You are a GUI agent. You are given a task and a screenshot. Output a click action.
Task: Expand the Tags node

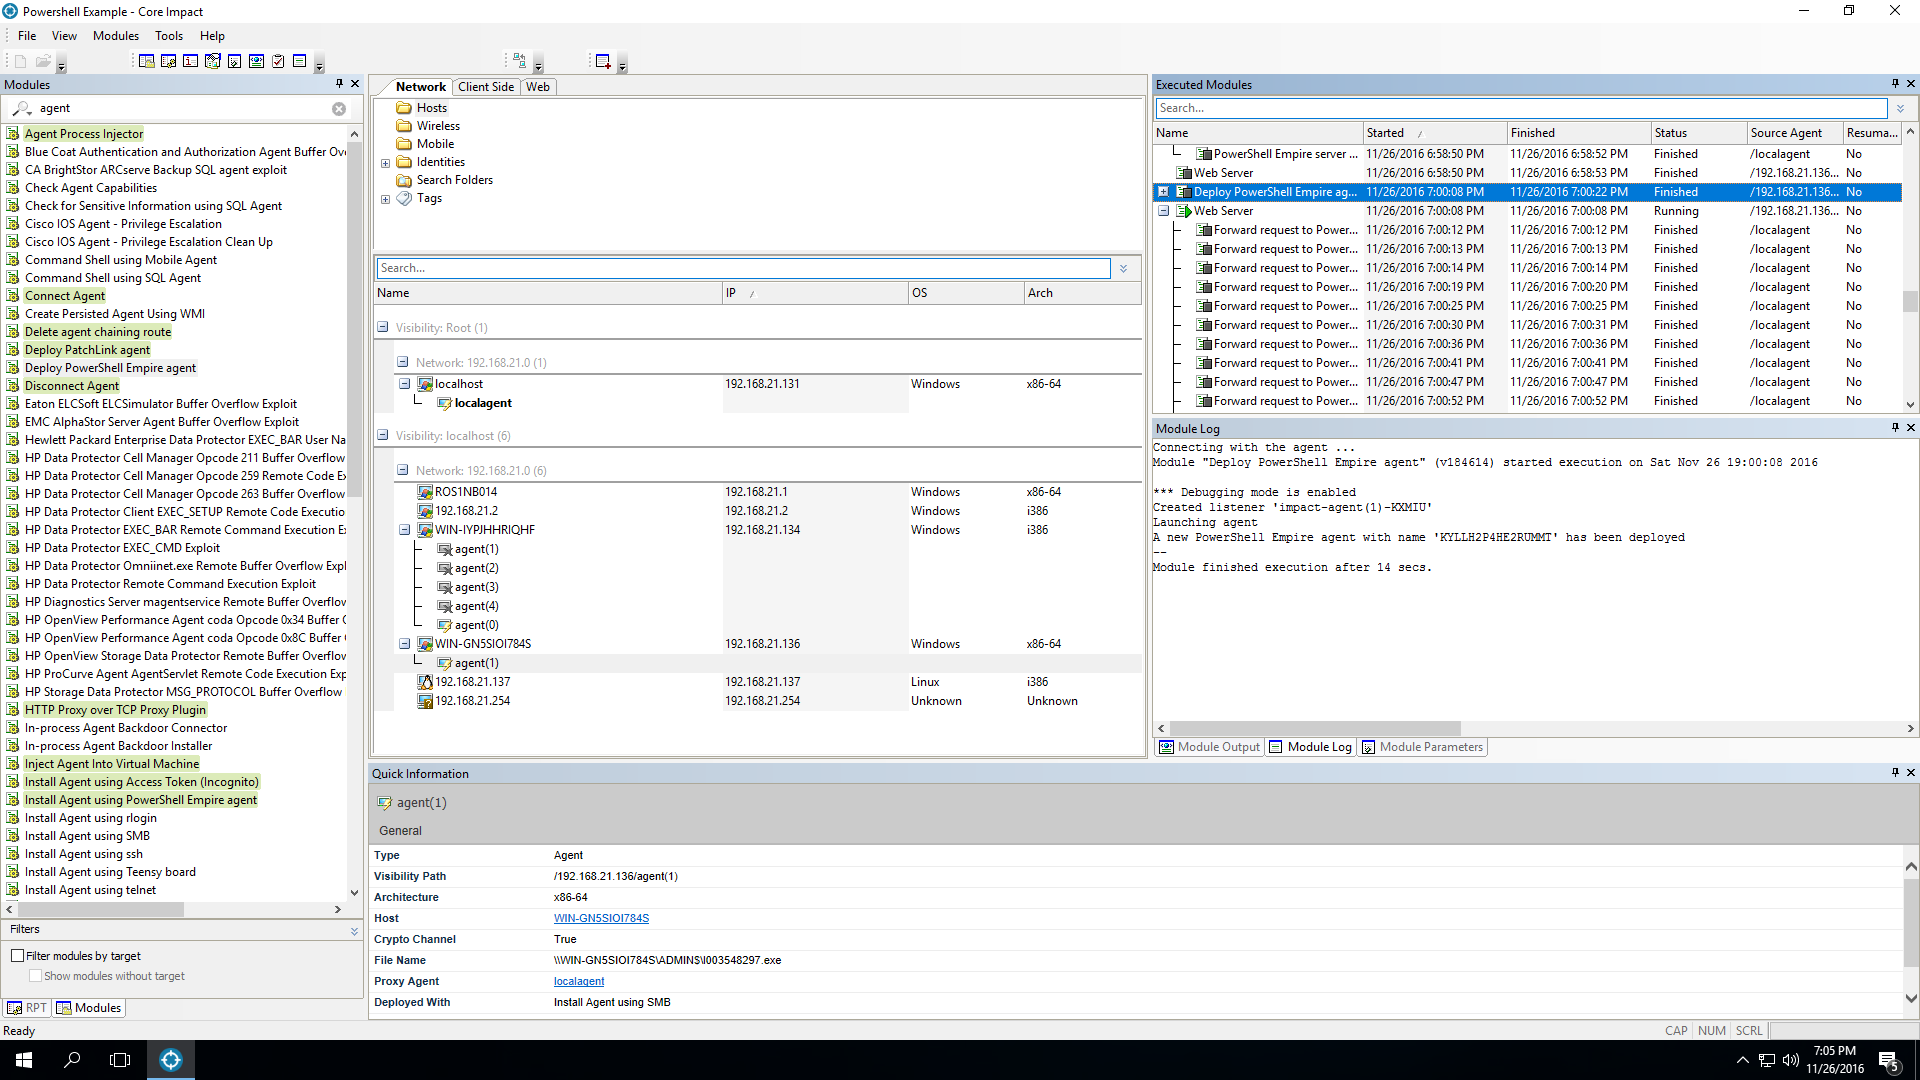click(x=386, y=199)
